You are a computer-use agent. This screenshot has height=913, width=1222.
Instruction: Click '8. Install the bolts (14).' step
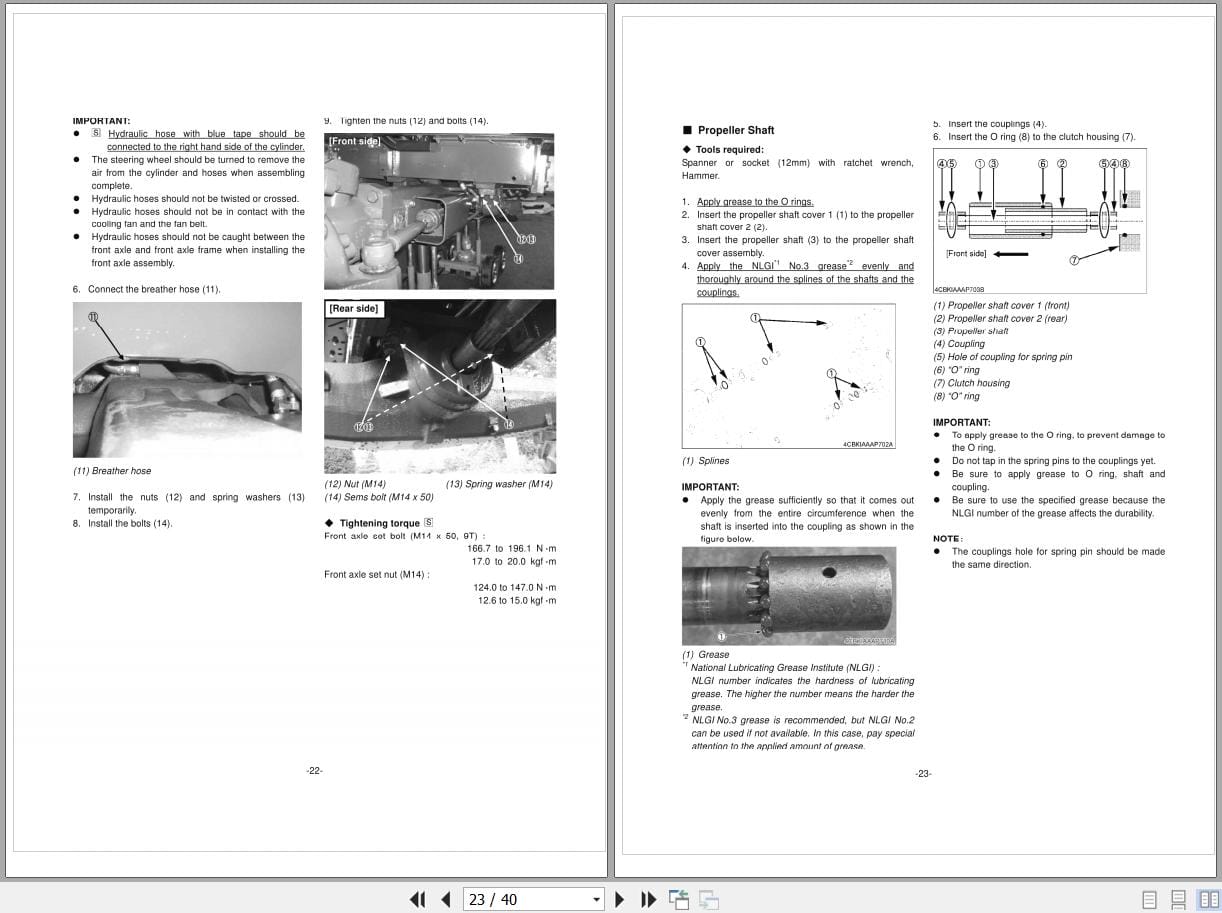point(123,523)
